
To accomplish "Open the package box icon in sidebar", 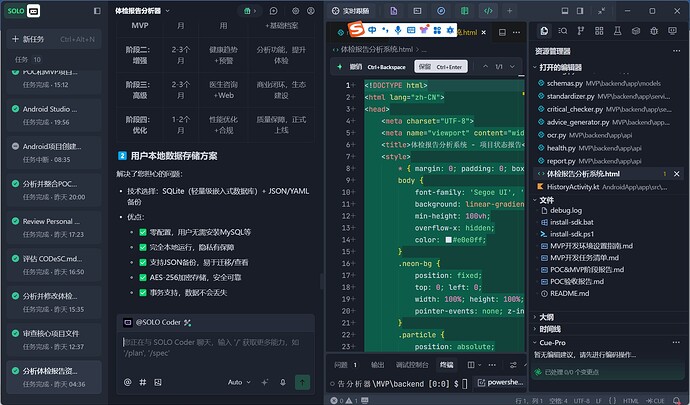I will [636, 31].
